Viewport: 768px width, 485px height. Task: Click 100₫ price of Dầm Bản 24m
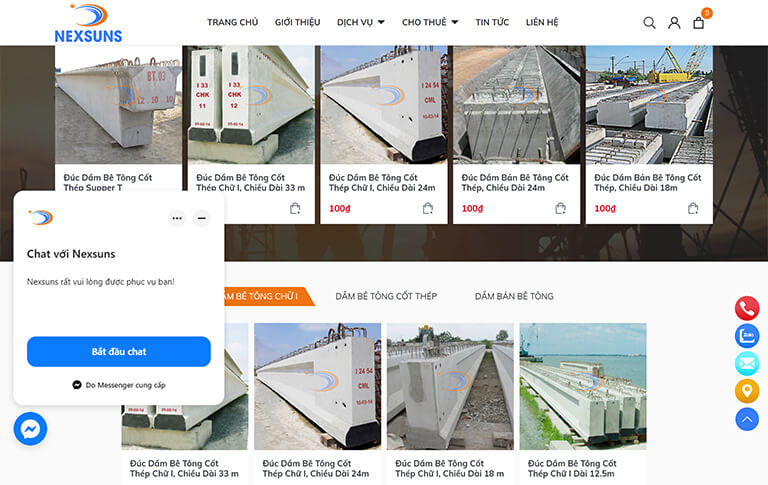[472, 209]
